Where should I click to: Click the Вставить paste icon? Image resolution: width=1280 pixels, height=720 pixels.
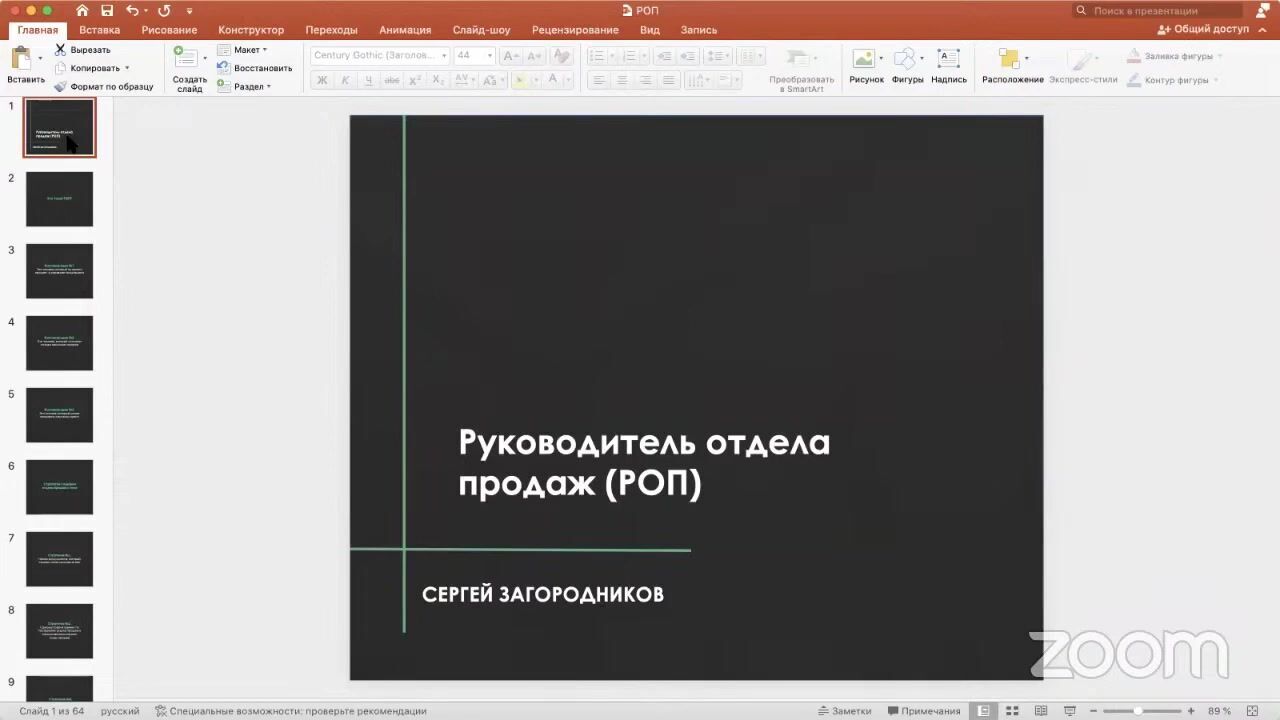coord(22,59)
